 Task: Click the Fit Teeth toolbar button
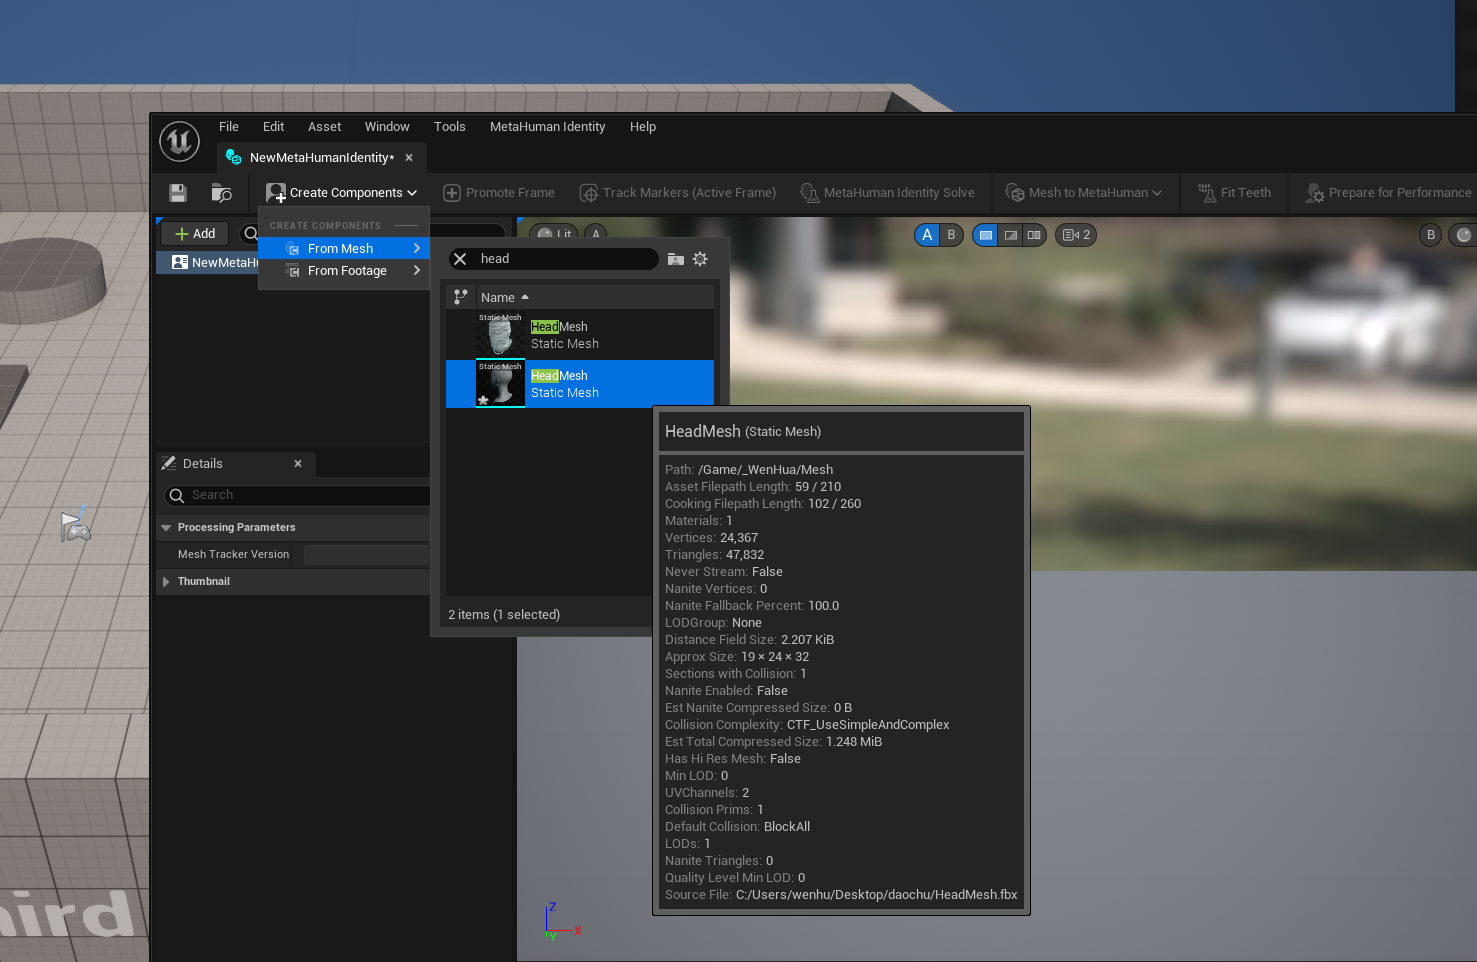pos(1235,193)
